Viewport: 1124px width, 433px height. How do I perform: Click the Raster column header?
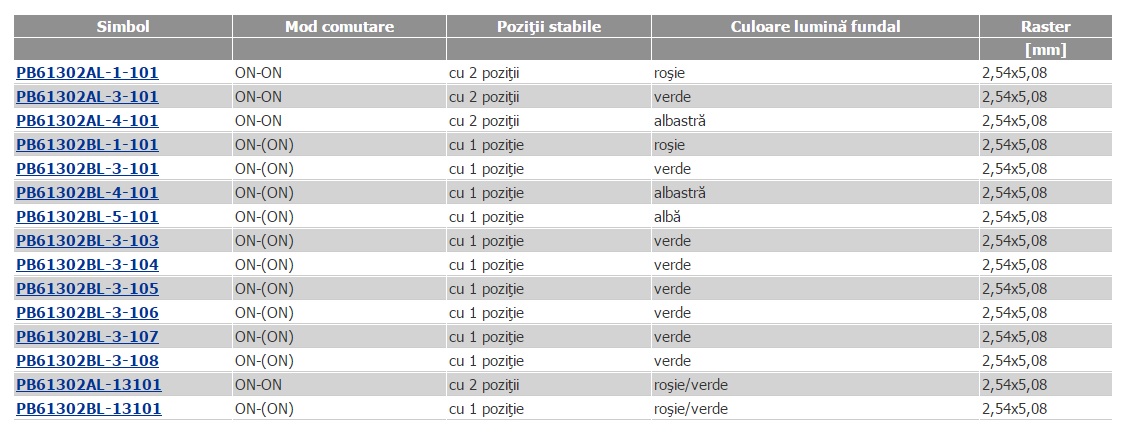1046,27
